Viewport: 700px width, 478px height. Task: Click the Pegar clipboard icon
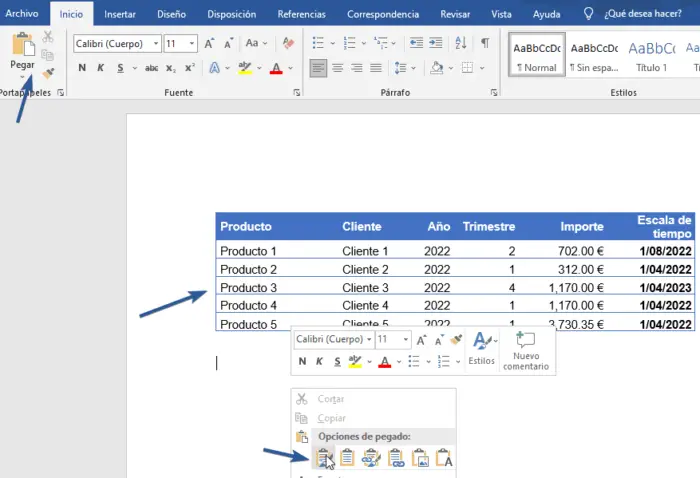(23, 45)
